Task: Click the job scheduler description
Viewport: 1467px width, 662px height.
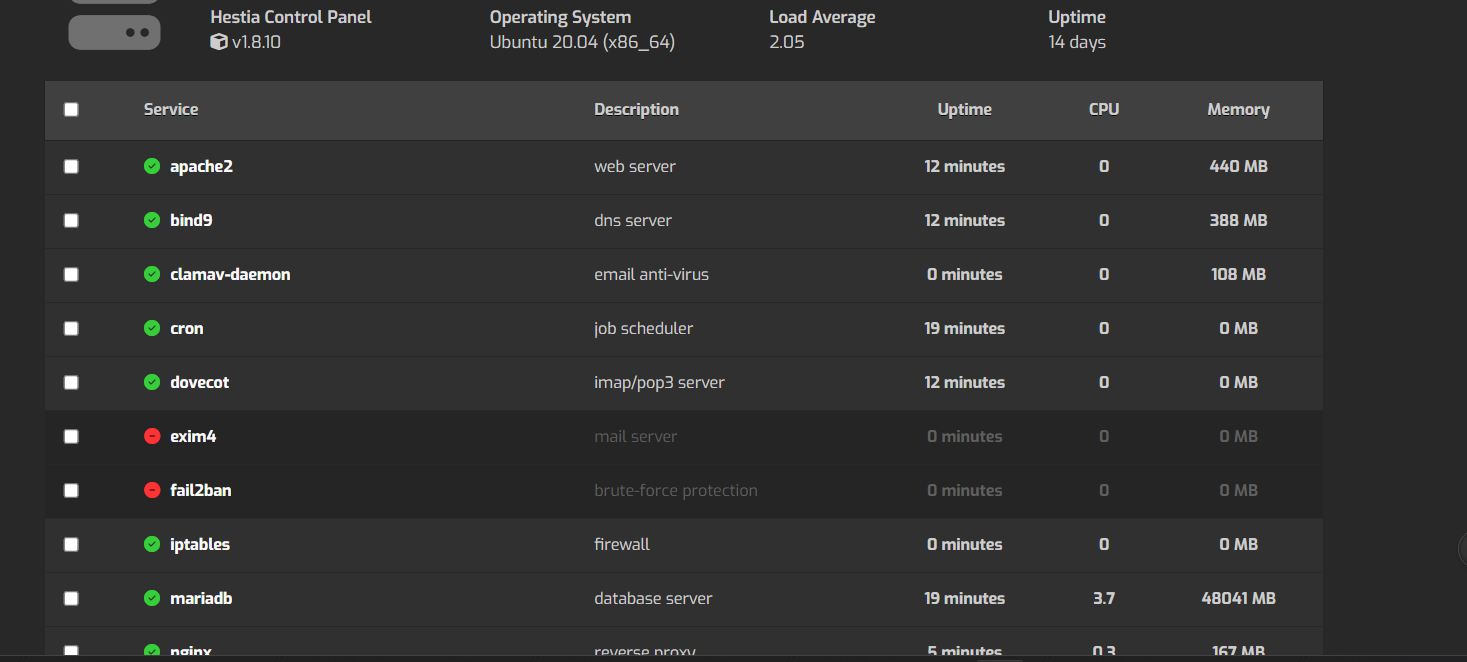Action: point(643,328)
